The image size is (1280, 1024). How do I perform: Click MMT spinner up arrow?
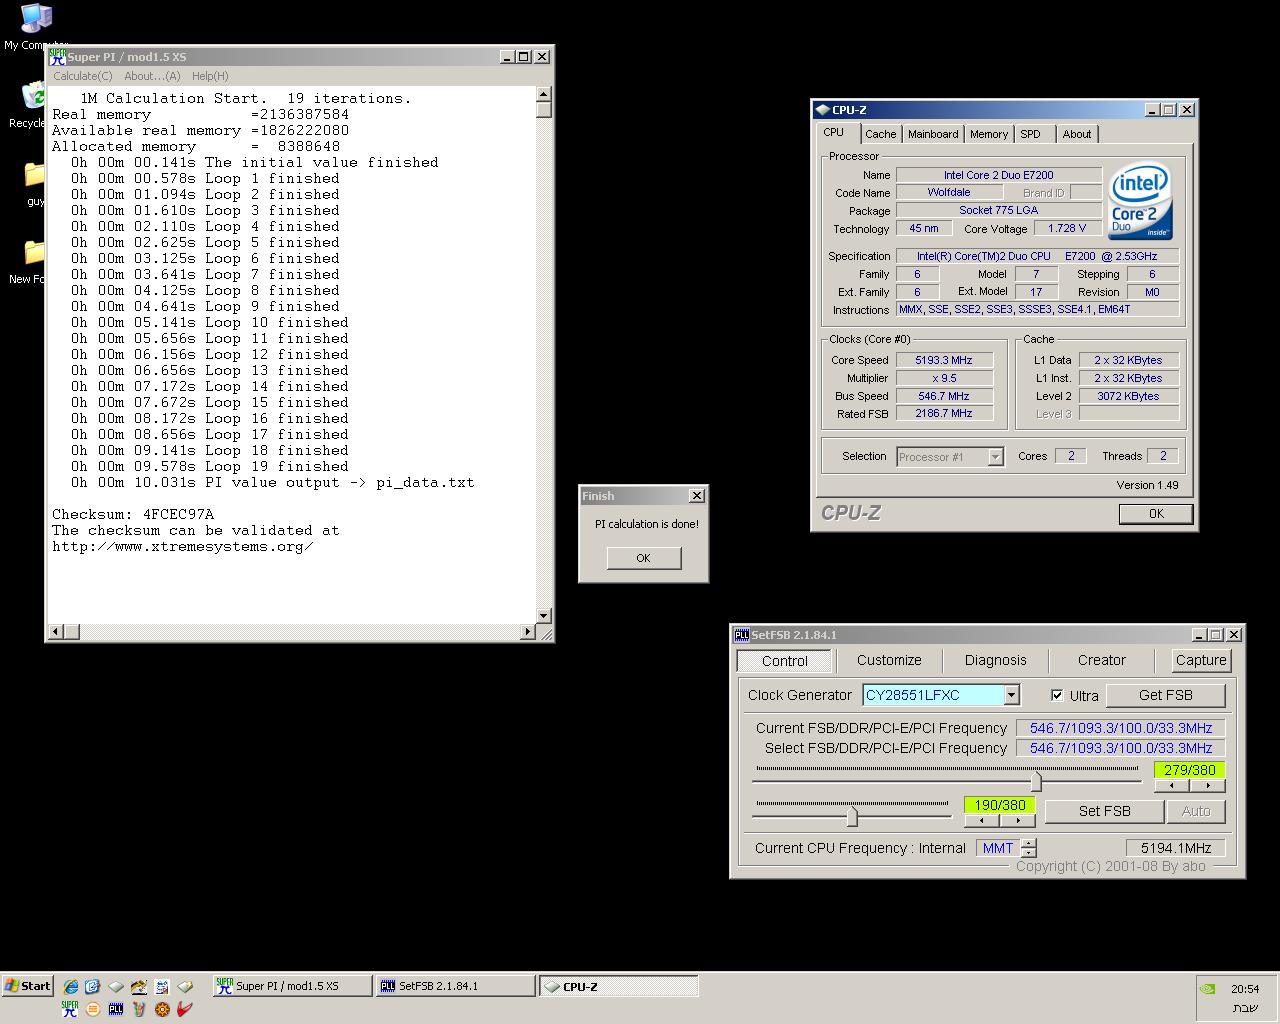[1028, 844]
